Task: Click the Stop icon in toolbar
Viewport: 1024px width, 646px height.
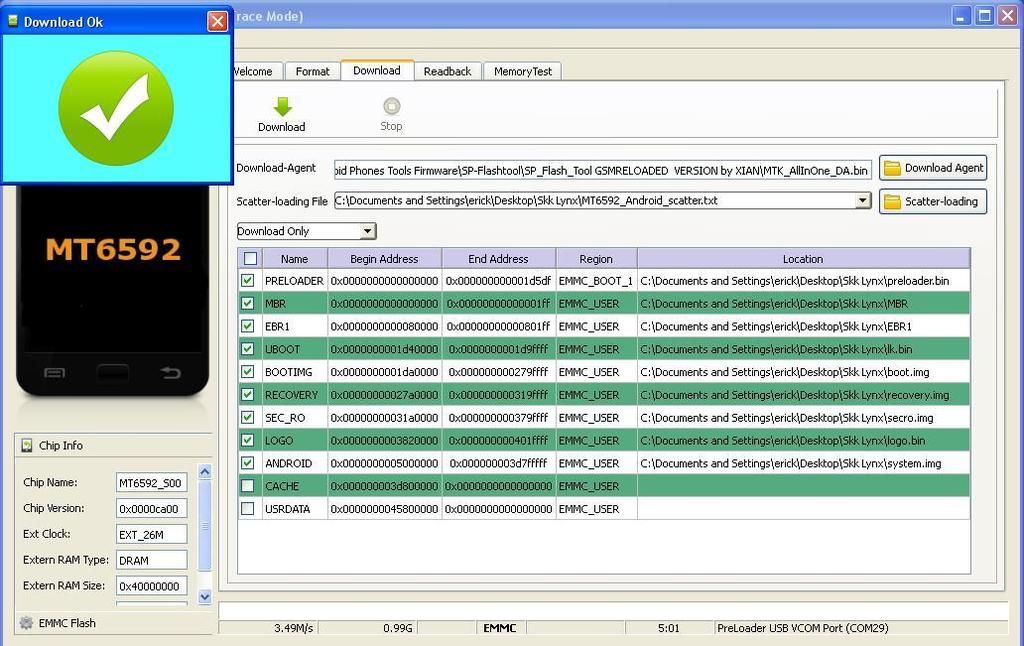Action: click(x=391, y=106)
